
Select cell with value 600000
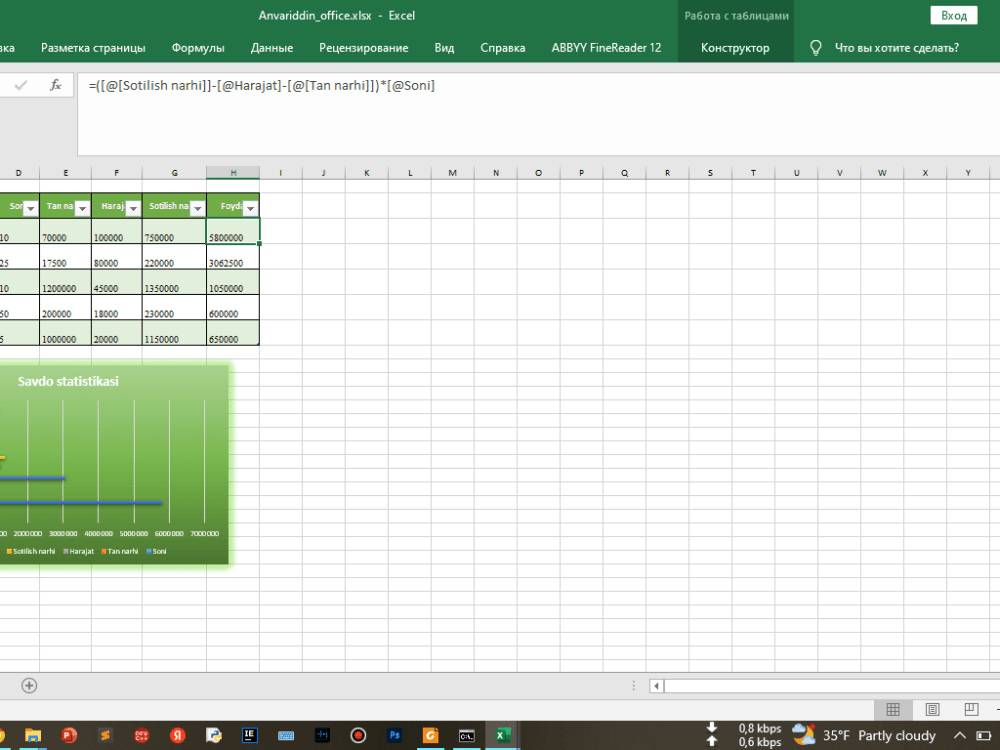[x=233, y=307]
